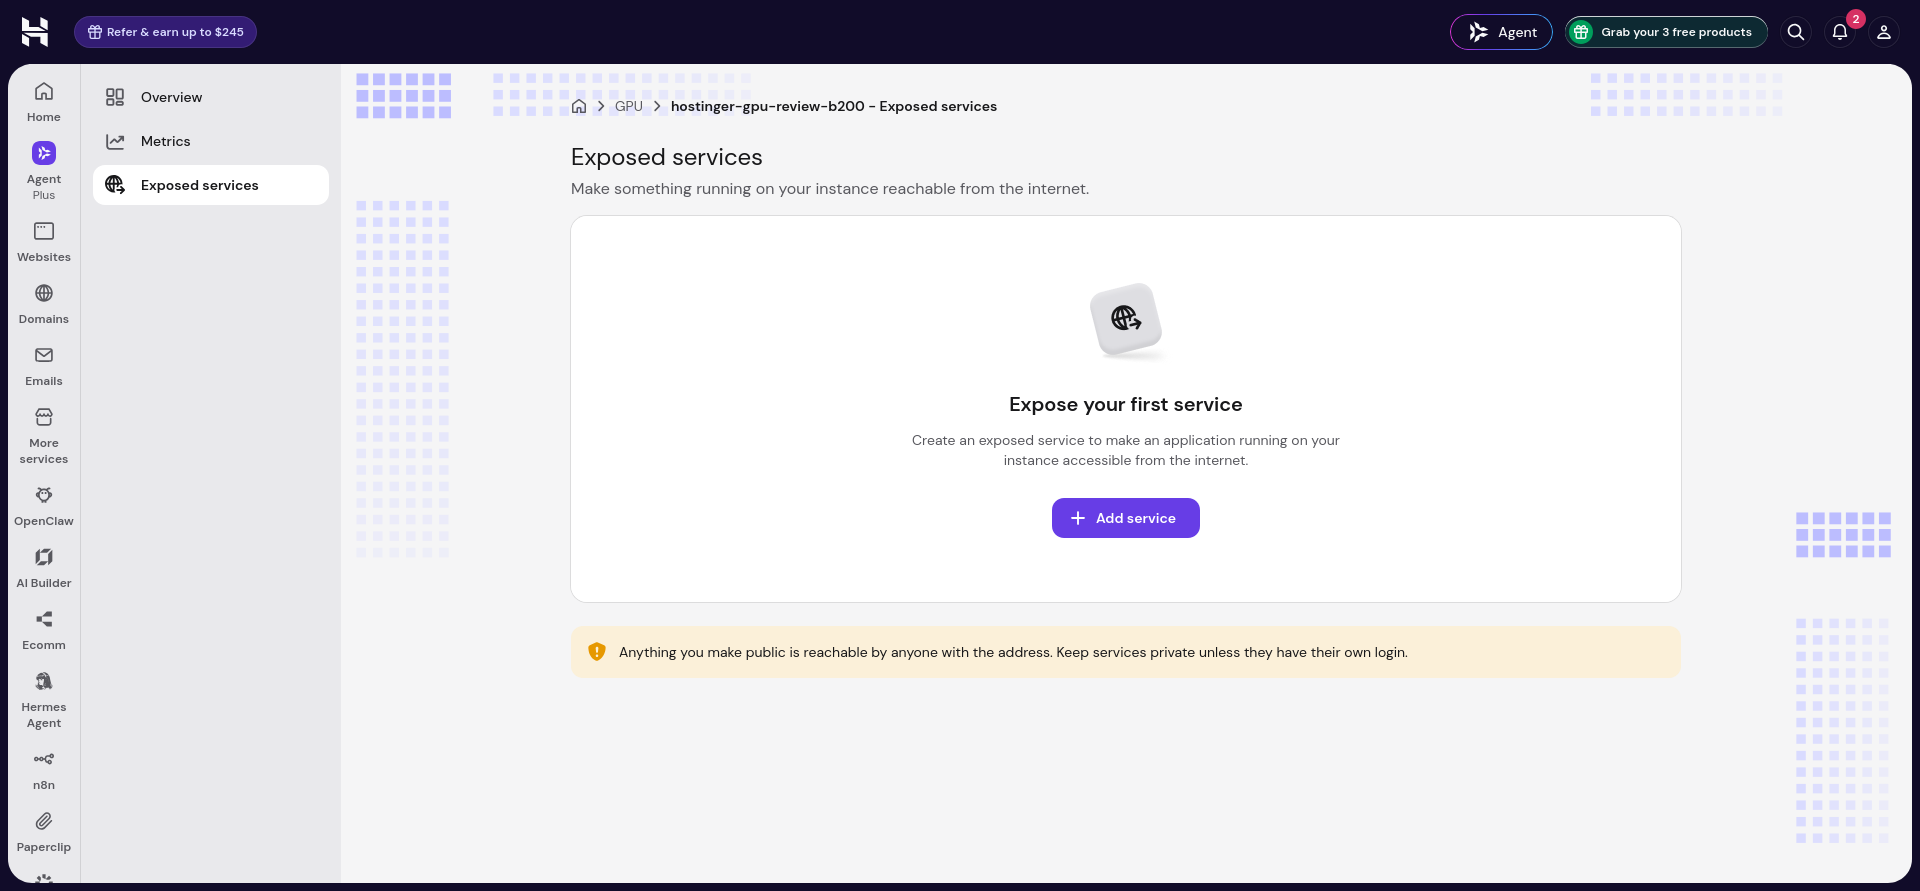Open the user profile icon
The image size is (1920, 891).
pyautogui.click(x=1884, y=32)
